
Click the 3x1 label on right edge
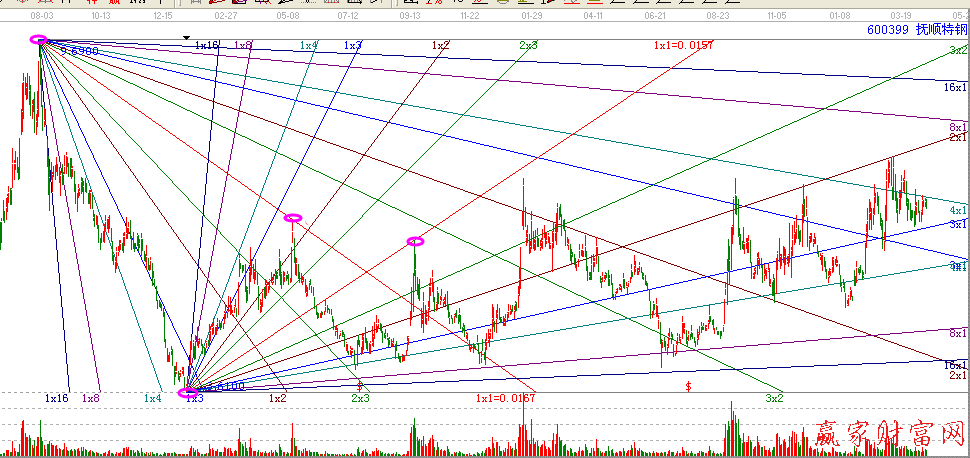click(x=957, y=225)
